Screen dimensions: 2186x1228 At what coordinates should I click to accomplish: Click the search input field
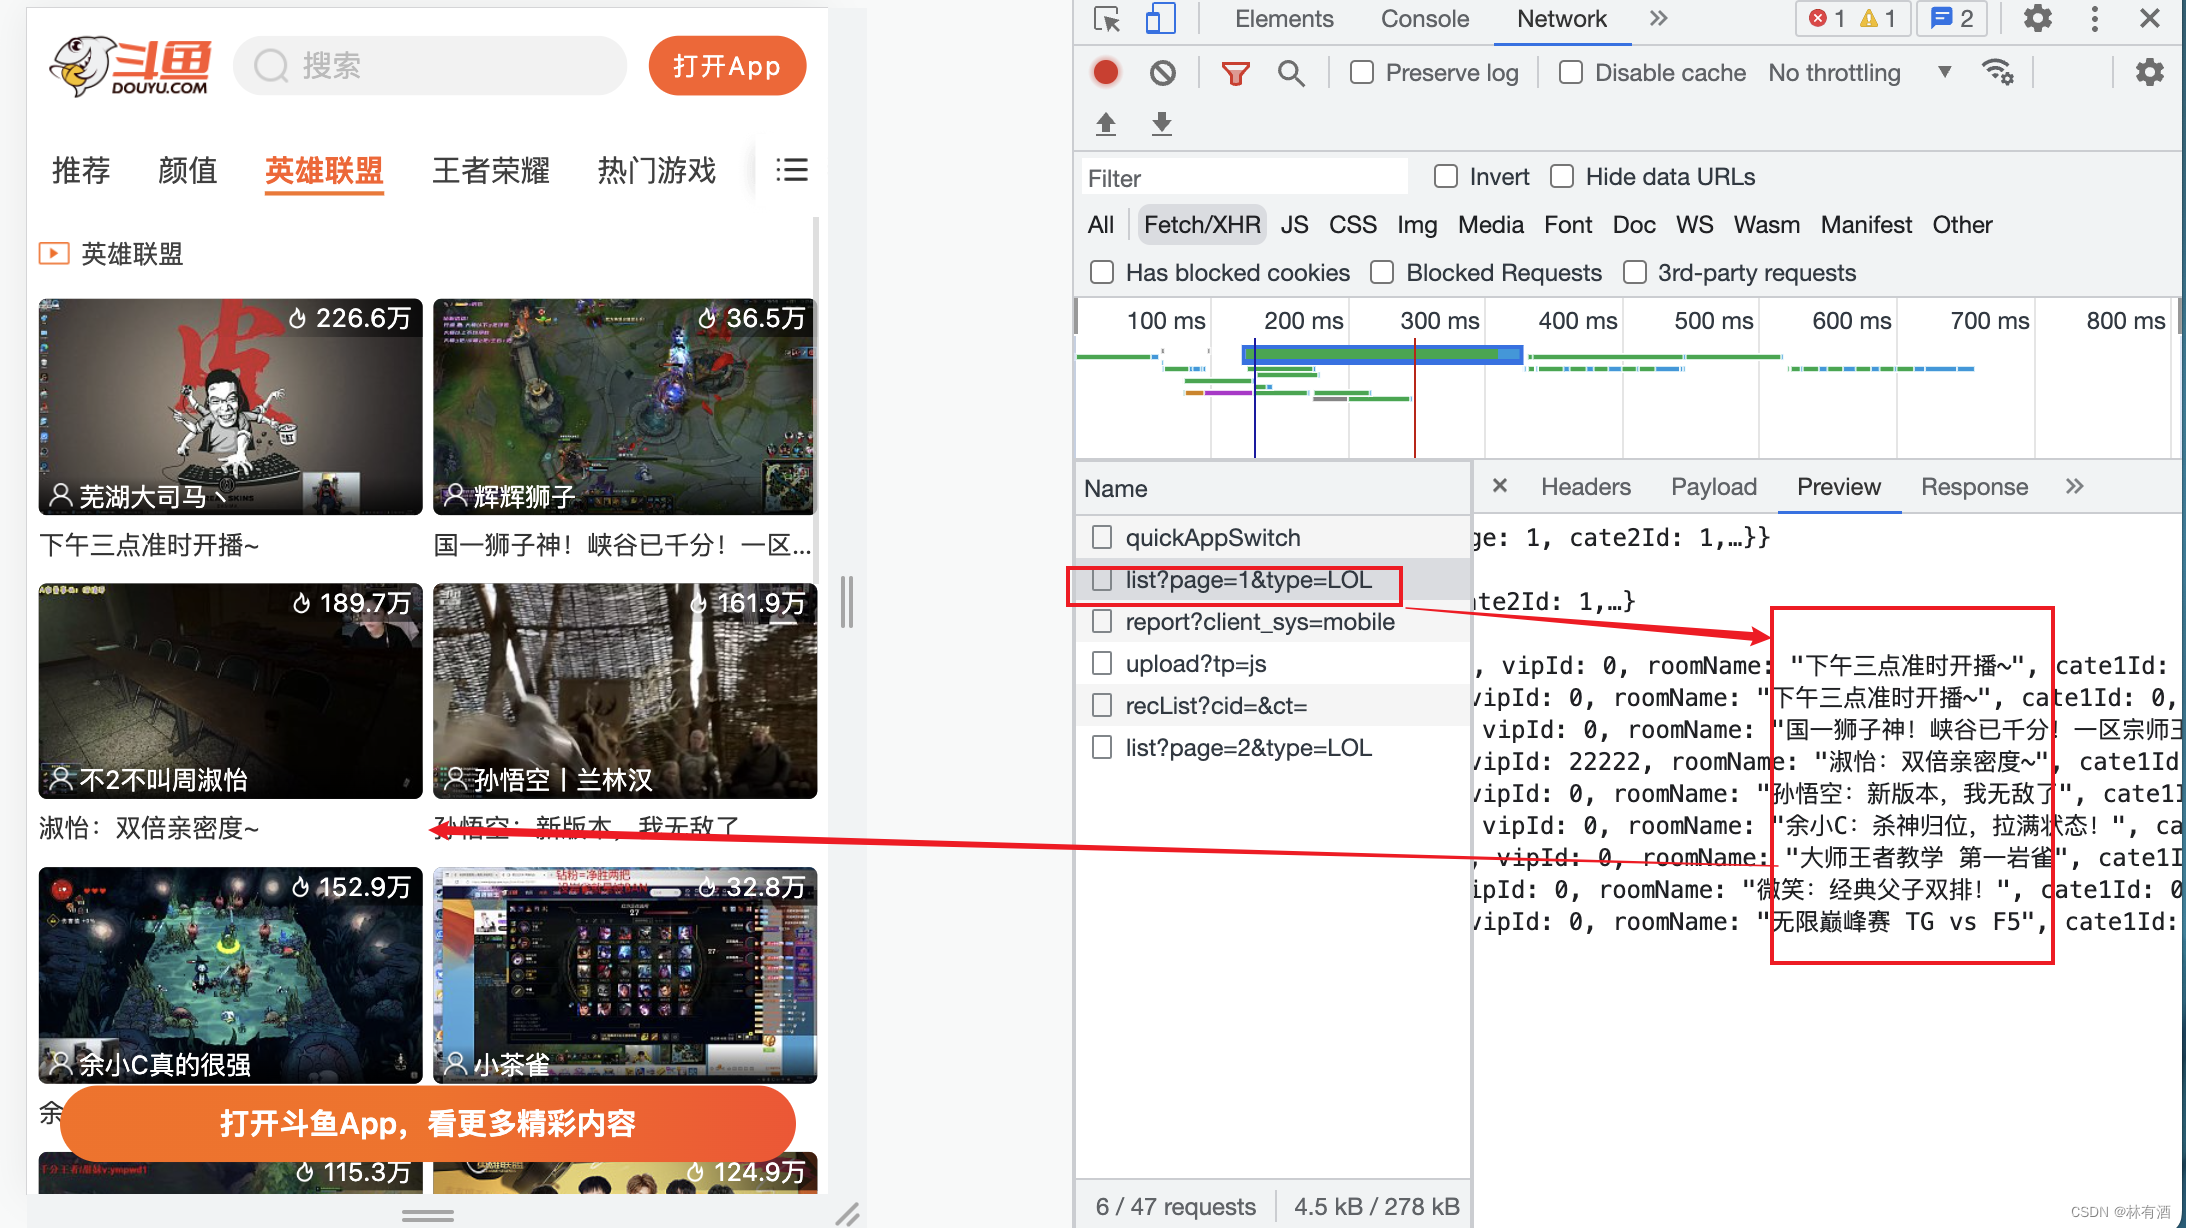430,66
